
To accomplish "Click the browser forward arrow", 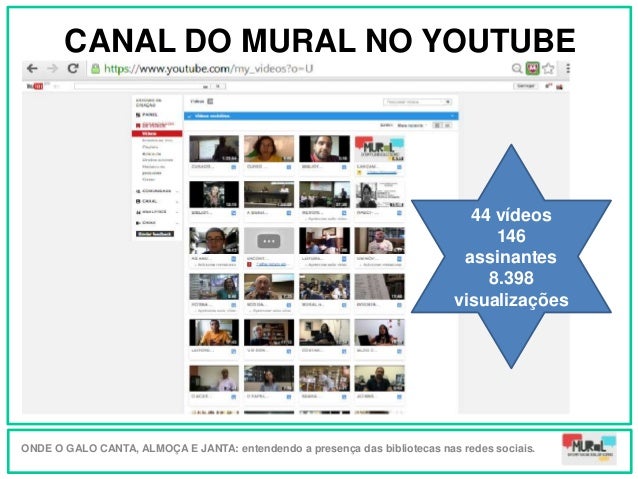I will 52,68.
